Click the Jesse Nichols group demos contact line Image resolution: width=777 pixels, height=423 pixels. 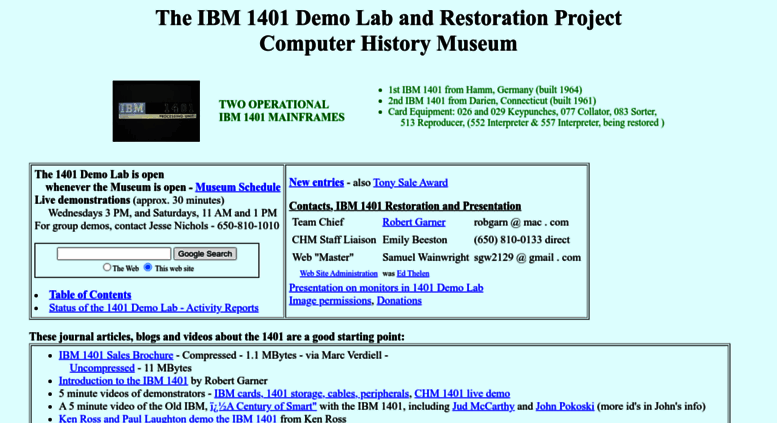(x=157, y=226)
